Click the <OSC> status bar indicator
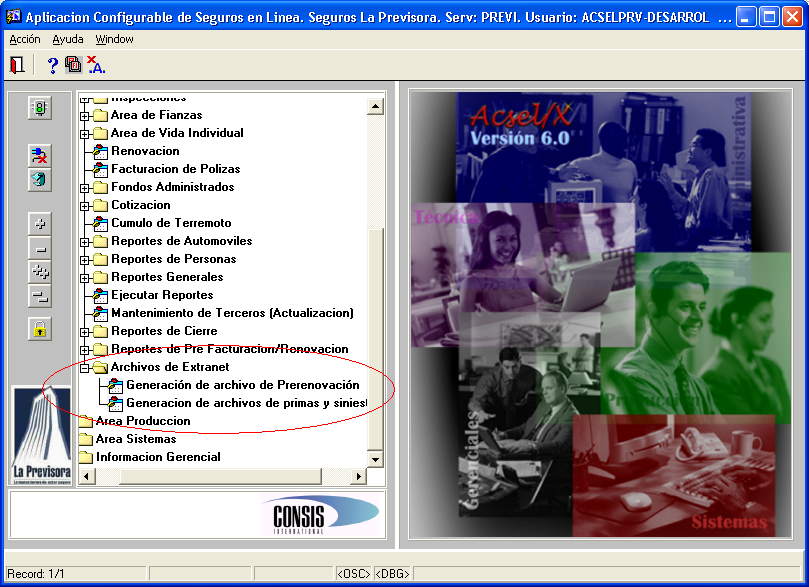Viewport: 809px width, 587px height. 353,574
